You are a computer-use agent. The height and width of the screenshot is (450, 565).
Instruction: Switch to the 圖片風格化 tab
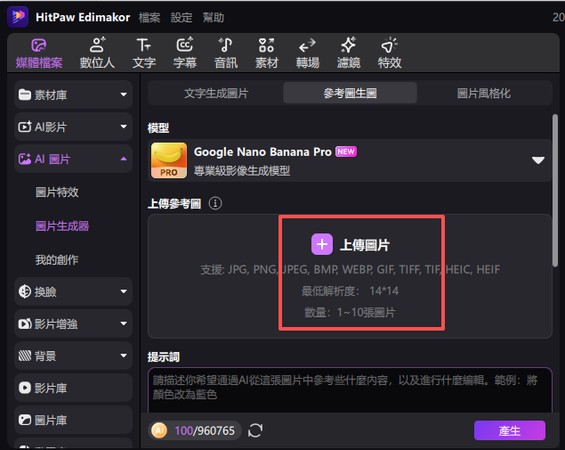click(x=484, y=93)
